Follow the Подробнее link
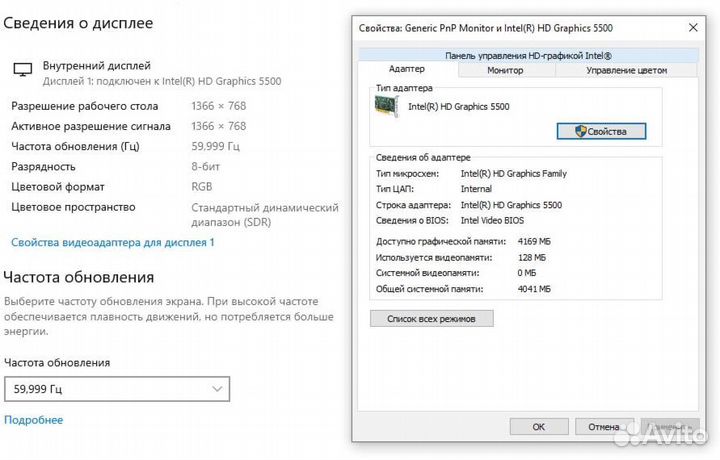Screen dimensions: 720x460 (x=34, y=420)
